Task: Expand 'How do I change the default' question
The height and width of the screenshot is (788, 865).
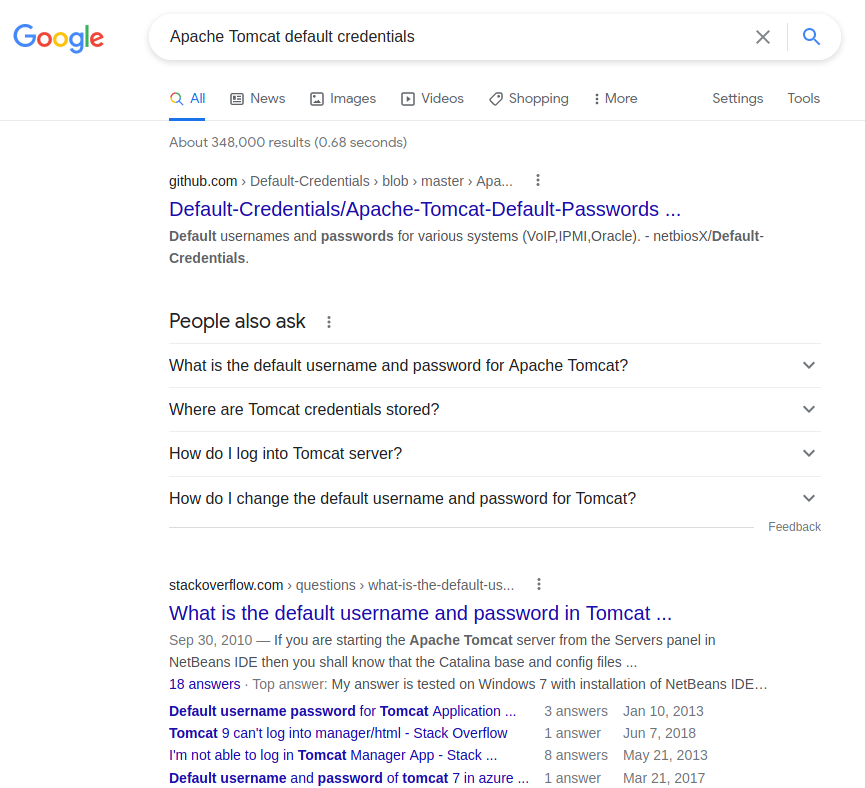Action: pyautogui.click(x=494, y=498)
